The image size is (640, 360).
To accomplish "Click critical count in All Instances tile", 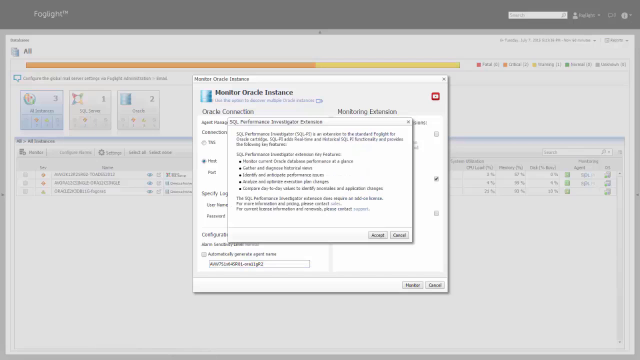I will click(36, 121).
